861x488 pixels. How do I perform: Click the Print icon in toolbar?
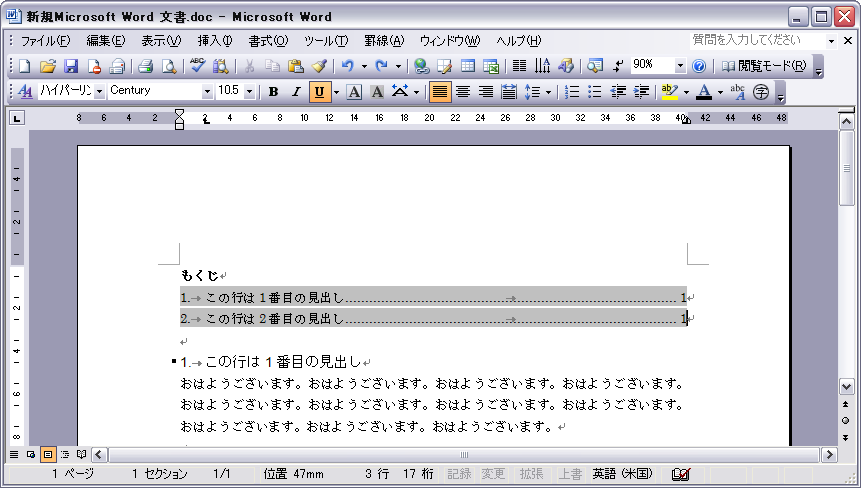click(x=146, y=66)
